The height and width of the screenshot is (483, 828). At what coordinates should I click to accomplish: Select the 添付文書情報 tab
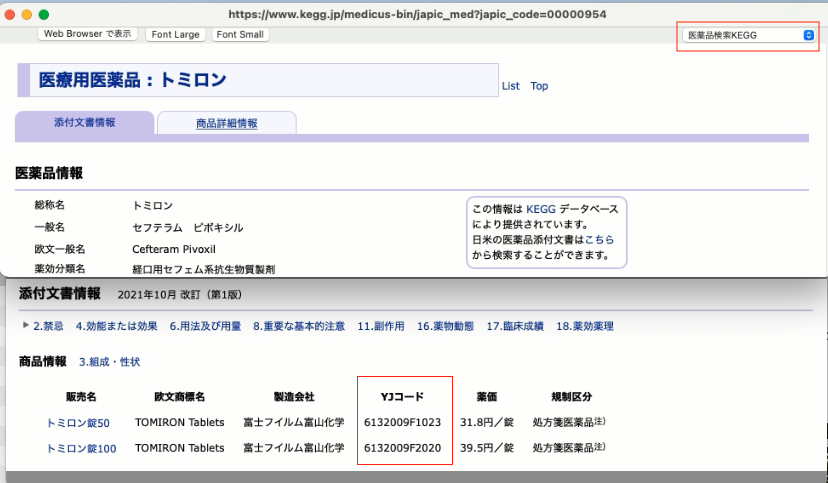click(x=84, y=122)
